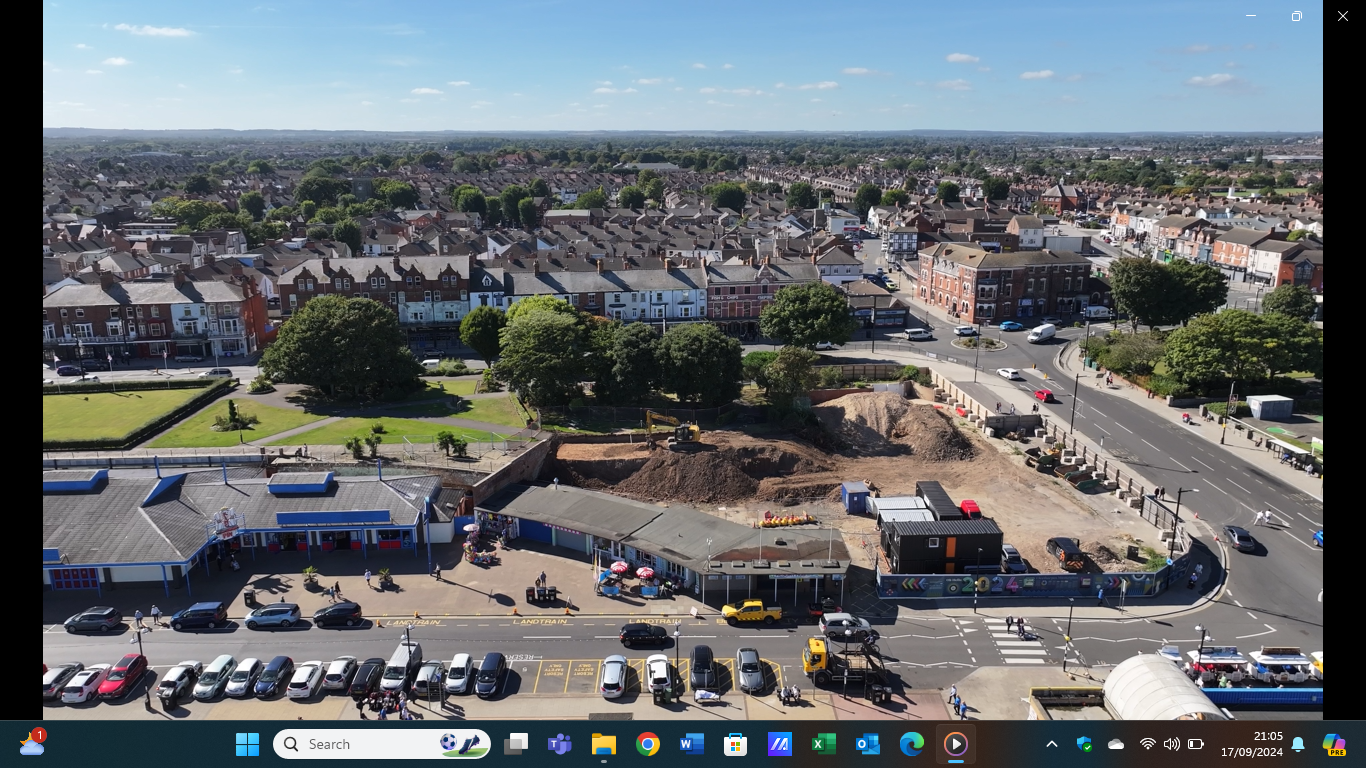Viewport: 1366px width, 768px height.
Task: Open OneDrive cloud status in tray
Action: pos(1116,744)
